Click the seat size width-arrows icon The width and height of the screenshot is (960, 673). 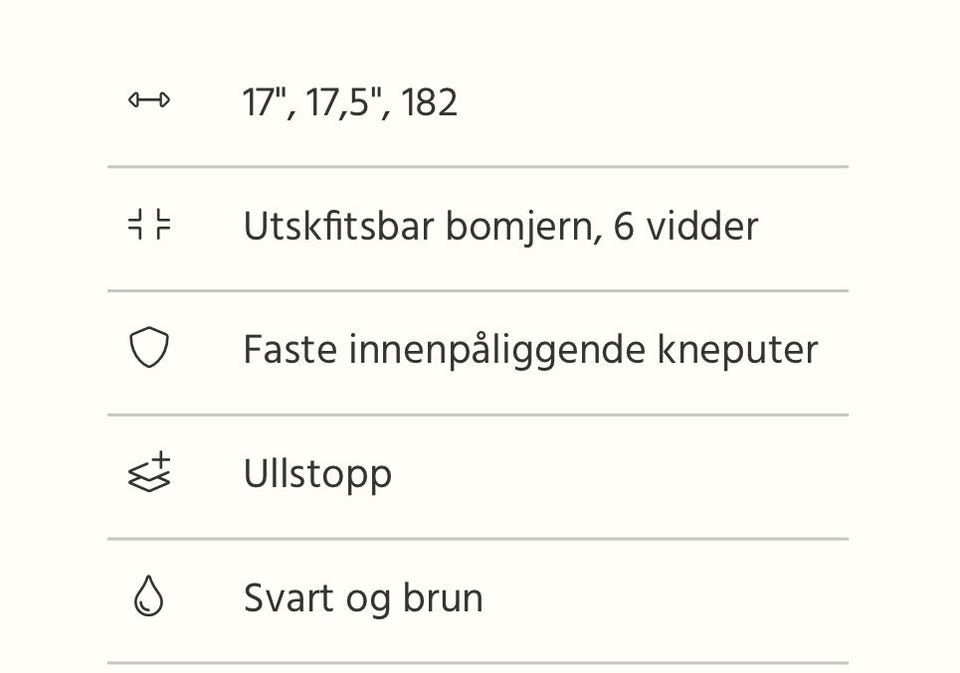coord(149,101)
